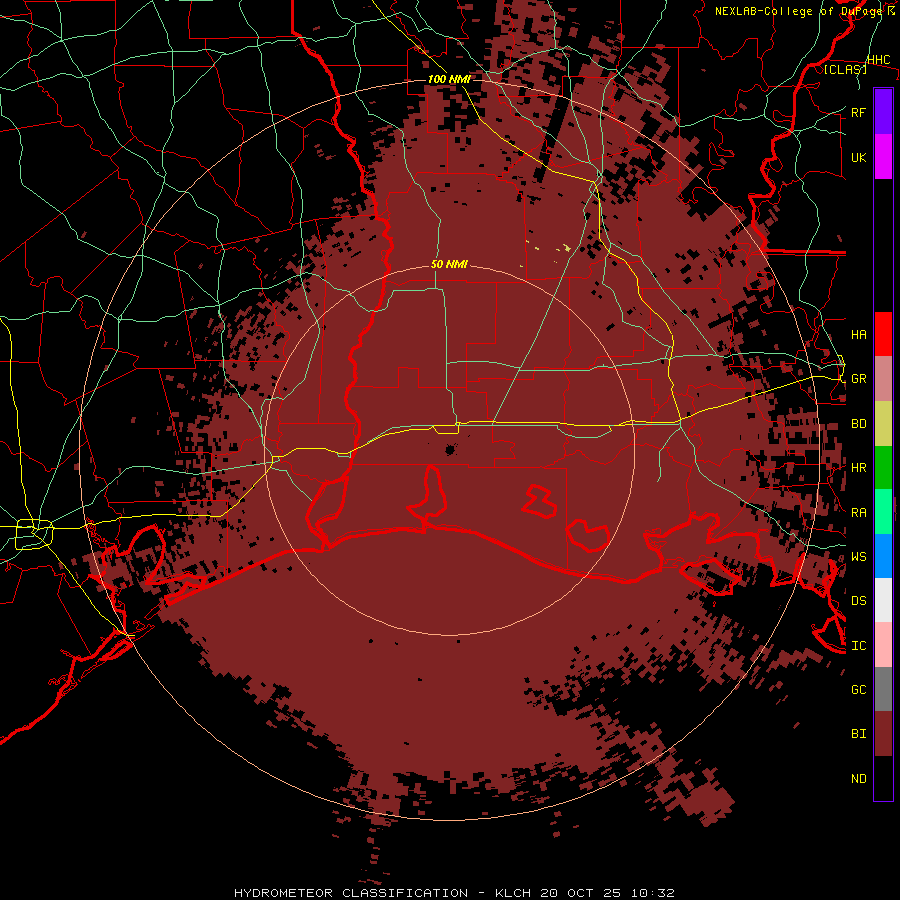This screenshot has width=900, height=900.
Task: Click the Hydrometeor Classification KLCH caption
Action: [x=455, y=893]
